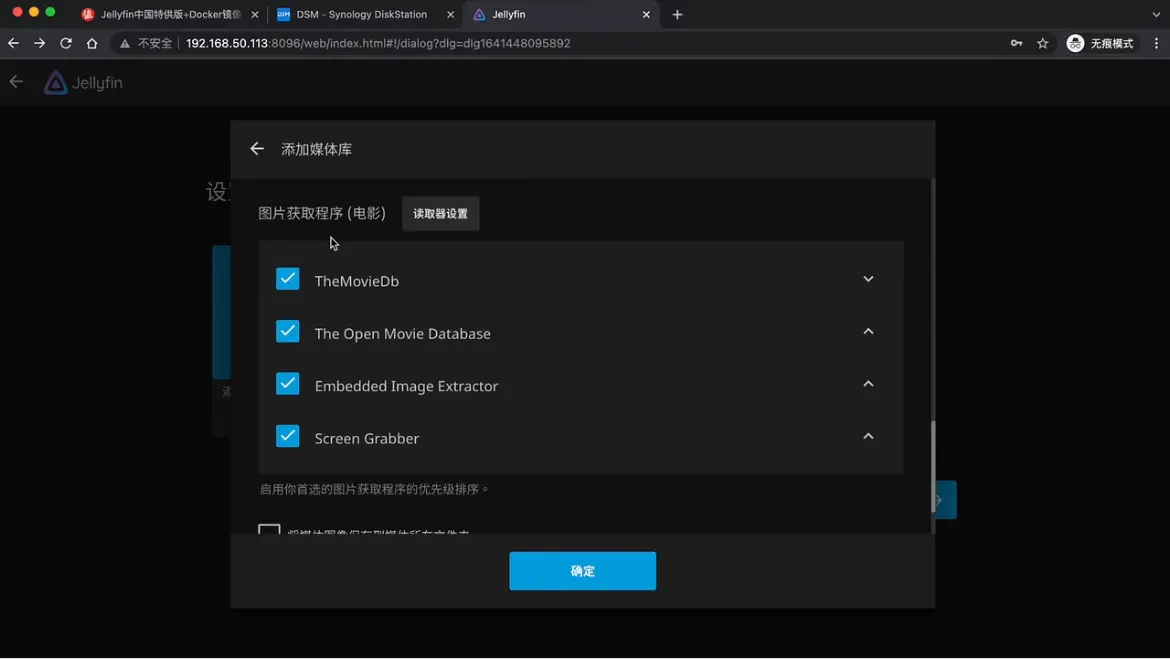Move Screen Grabber up with the chevron arrow
The width and height of the screenshot is (1170, 659).
pyautogui.click(x=868, y=436)
